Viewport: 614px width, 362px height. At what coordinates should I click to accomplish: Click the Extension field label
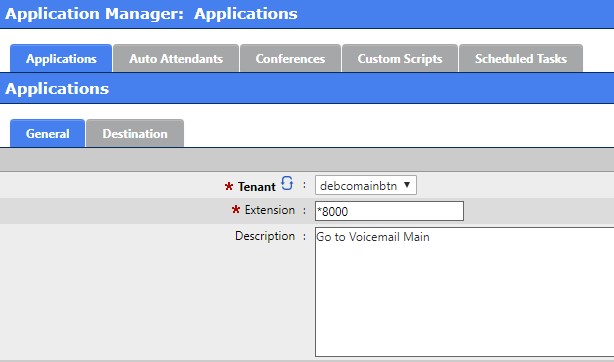(x=269, y=210)
